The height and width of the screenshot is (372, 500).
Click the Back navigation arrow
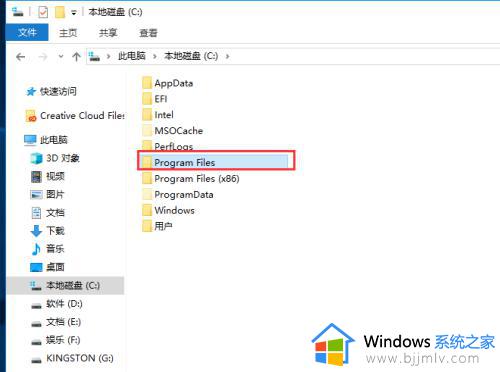click(x=21, y=57)
